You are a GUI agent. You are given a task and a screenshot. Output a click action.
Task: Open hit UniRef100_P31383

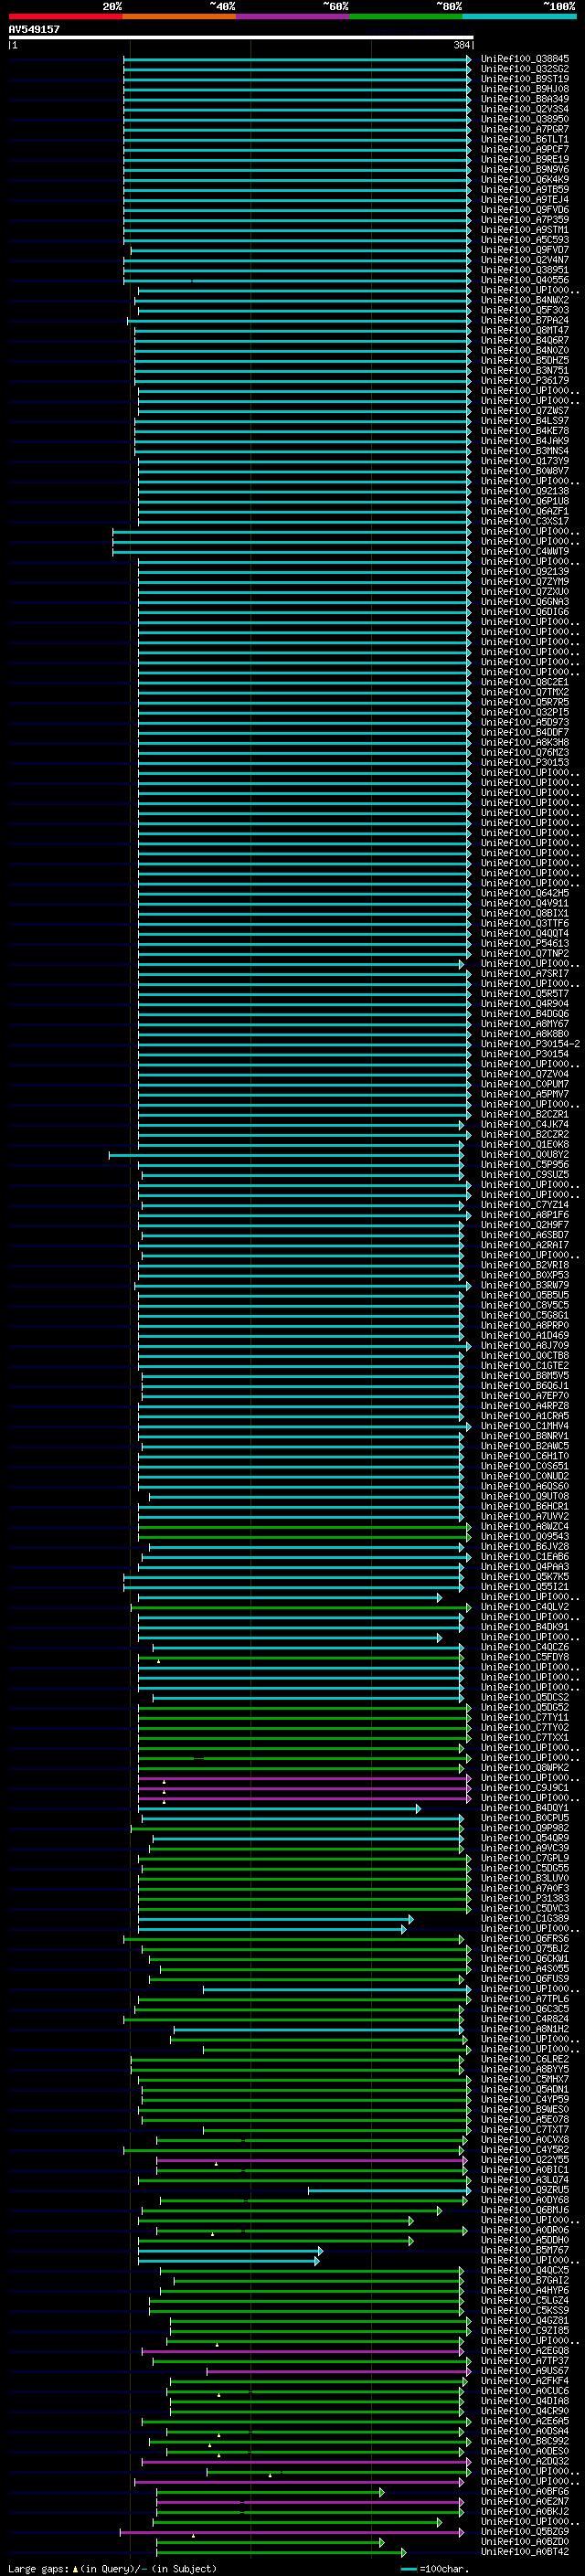pyautogui.click(x=524, y=1899)
